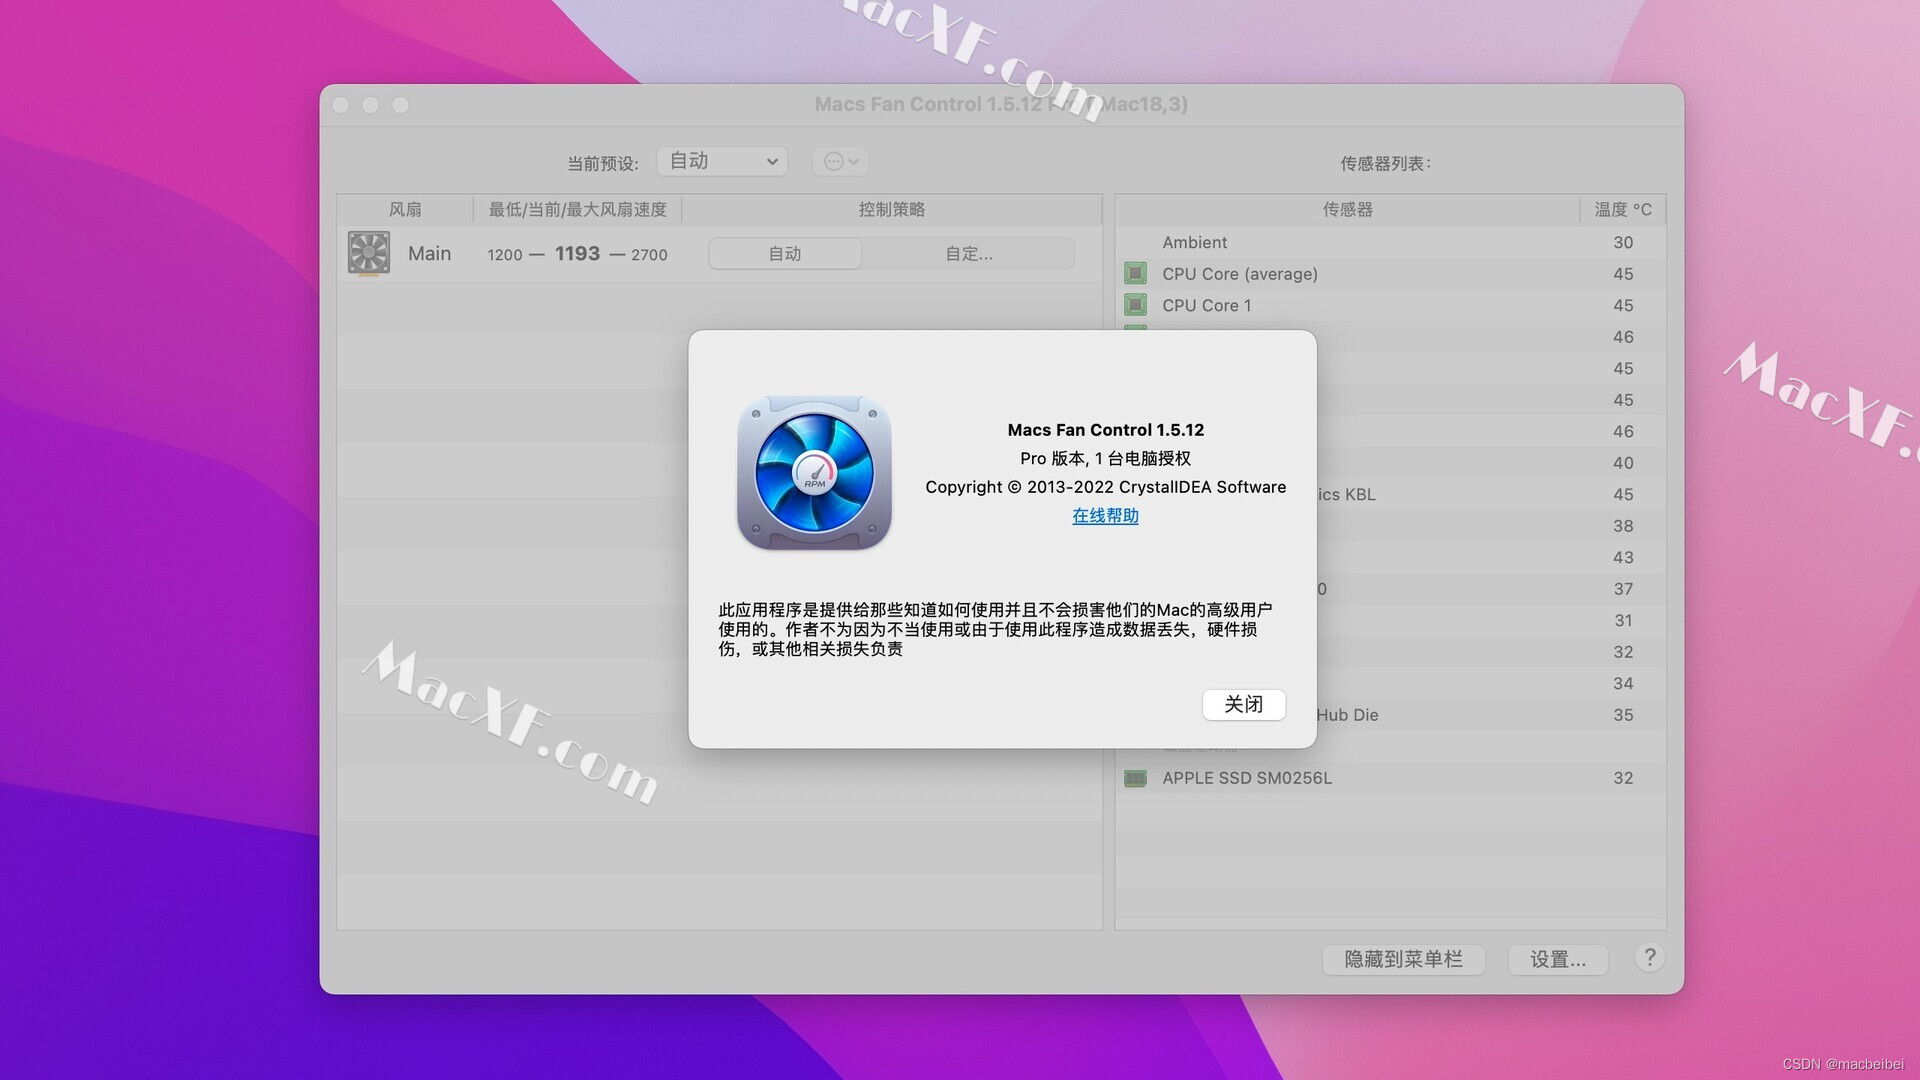The image size is (1920, 1080).
Task: Open the 当前预设 dropdown
Action: (721, 161)
